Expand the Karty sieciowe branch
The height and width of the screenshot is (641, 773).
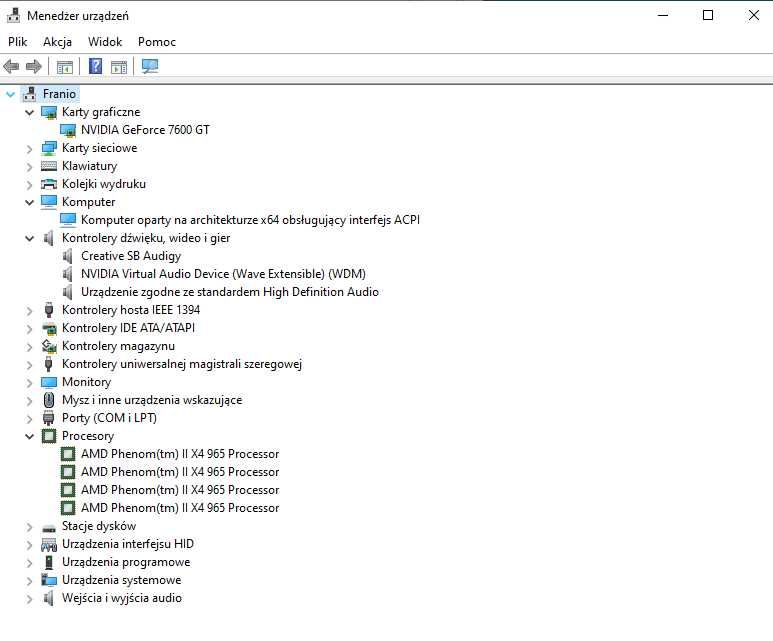(x=30, y=149)
